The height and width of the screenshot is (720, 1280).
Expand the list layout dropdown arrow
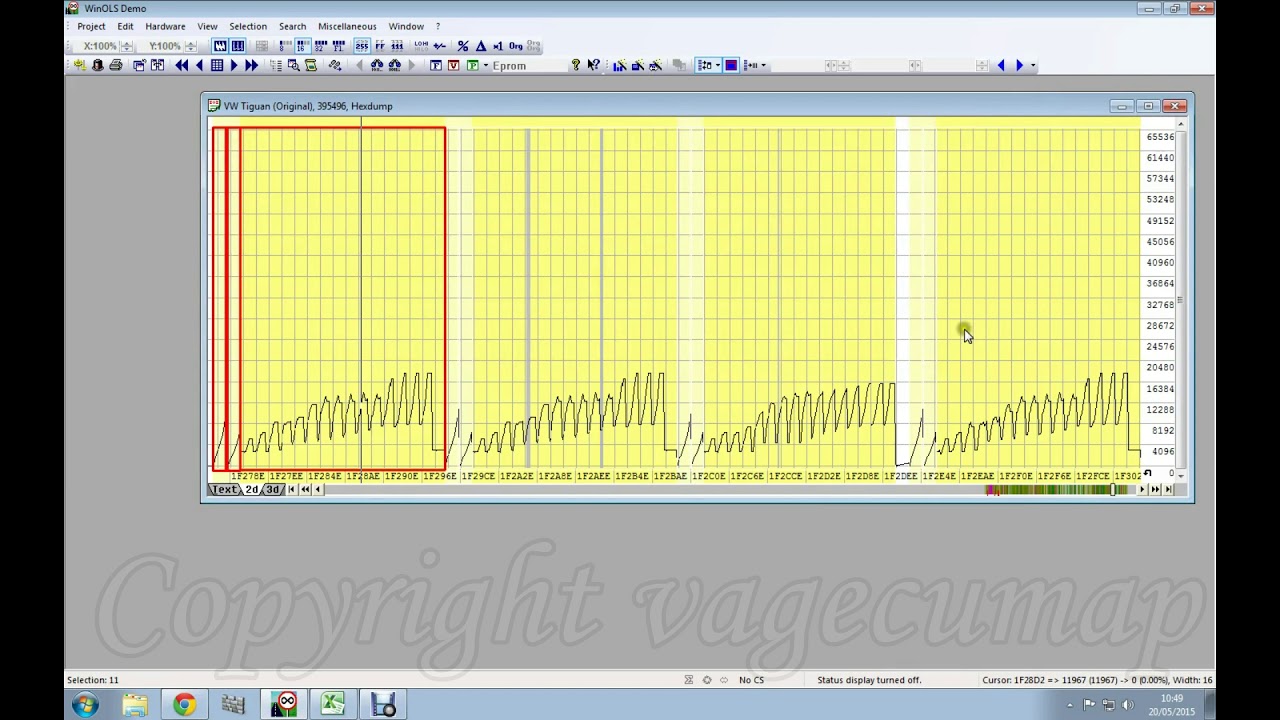717,65
